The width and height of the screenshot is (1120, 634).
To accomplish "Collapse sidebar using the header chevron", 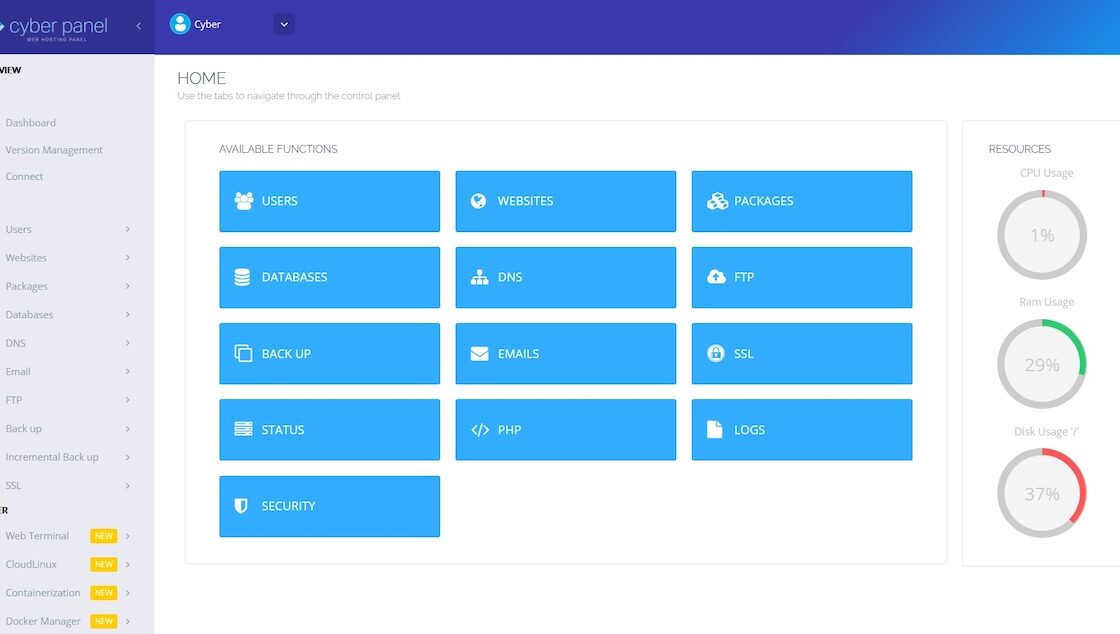I will click(x=138, y=25).
